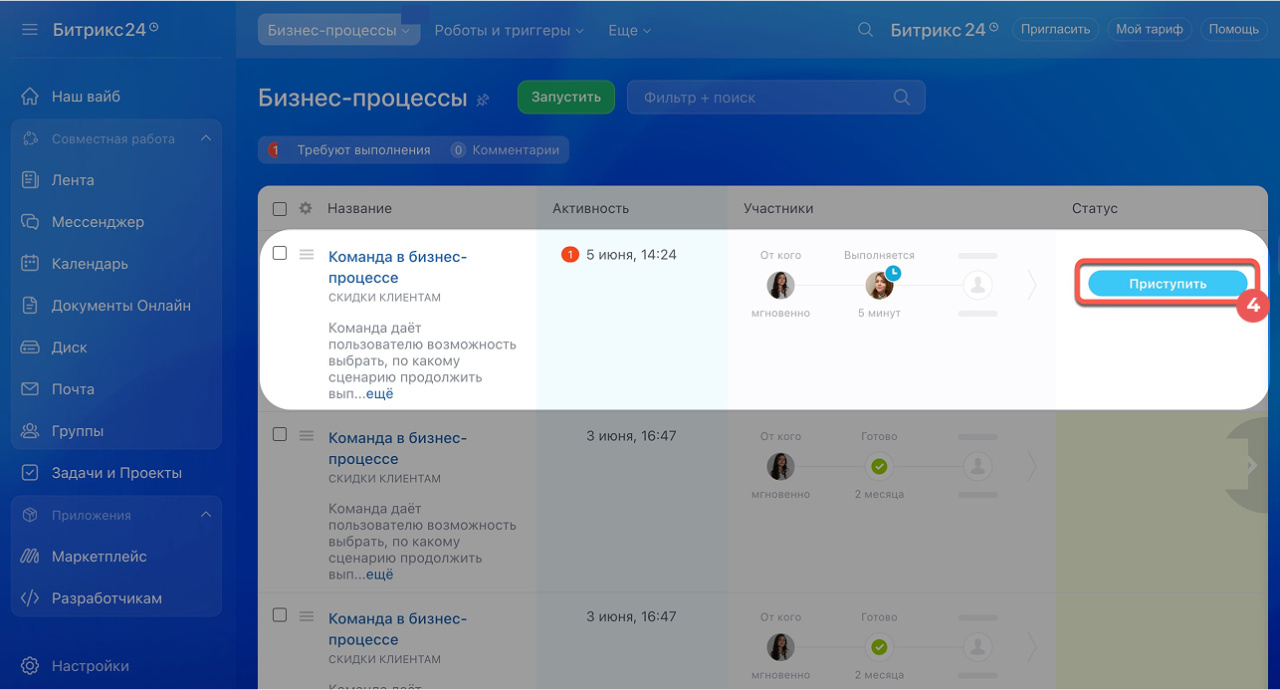Click the Приступить button

pos(1167,284)
